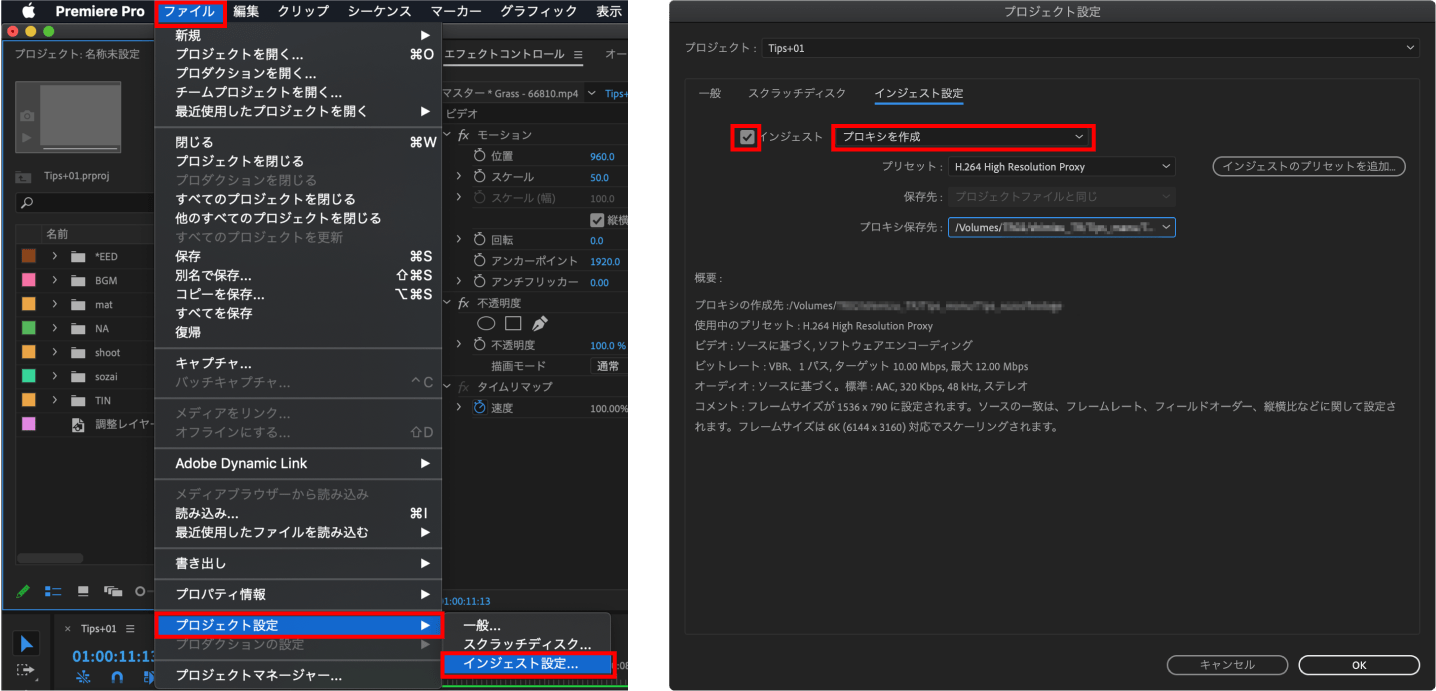The height and width of the screenshot is (691, 1436).
Task: Toggle stopwatch for 回転 property
Action: 479,240
